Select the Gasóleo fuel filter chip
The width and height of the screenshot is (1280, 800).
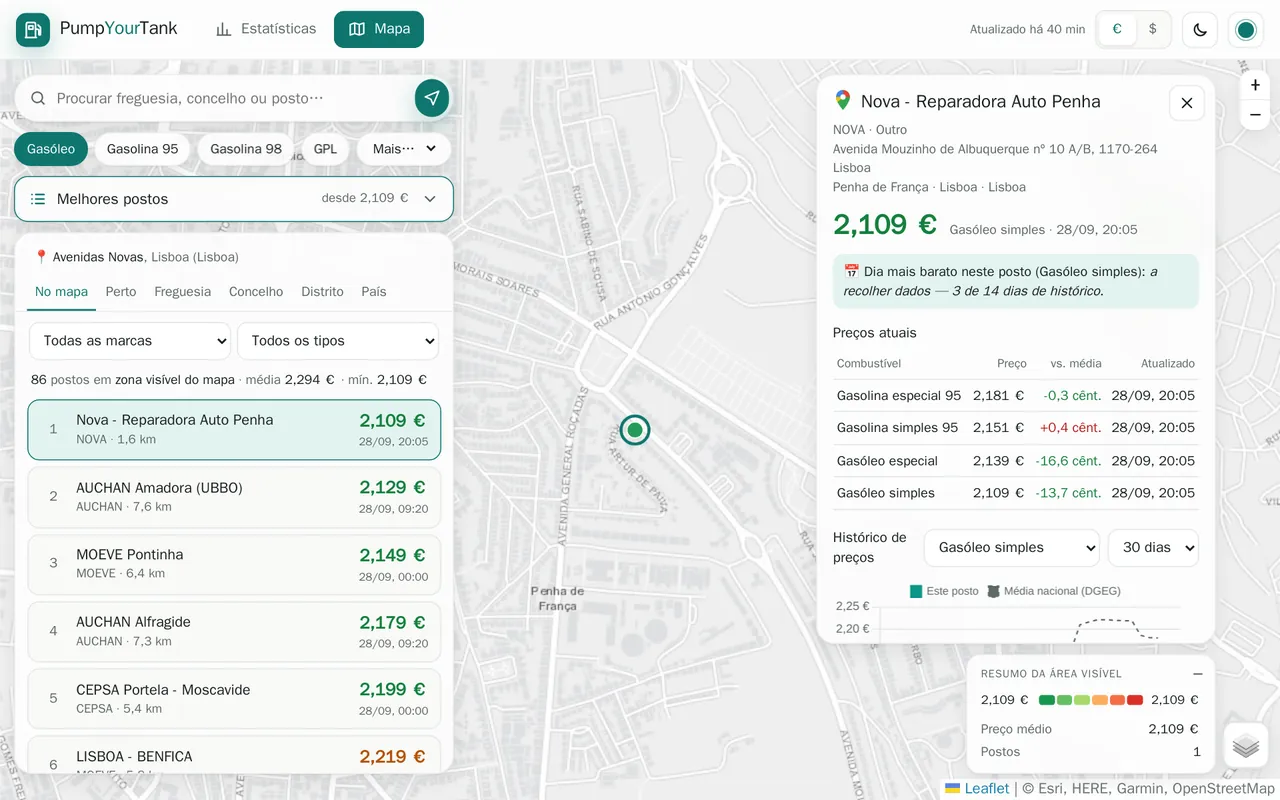tap(51, 149)
